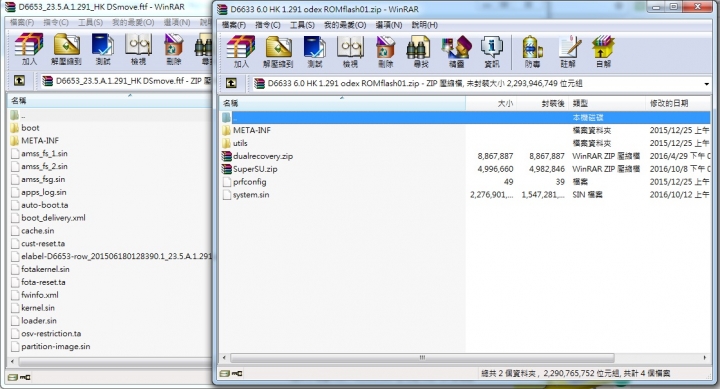Open 檔案(F) menu in ROMflash01.zip window
The width and height of the screenshot is (720, 389).
pyautogui.click(x=234, y=25)
